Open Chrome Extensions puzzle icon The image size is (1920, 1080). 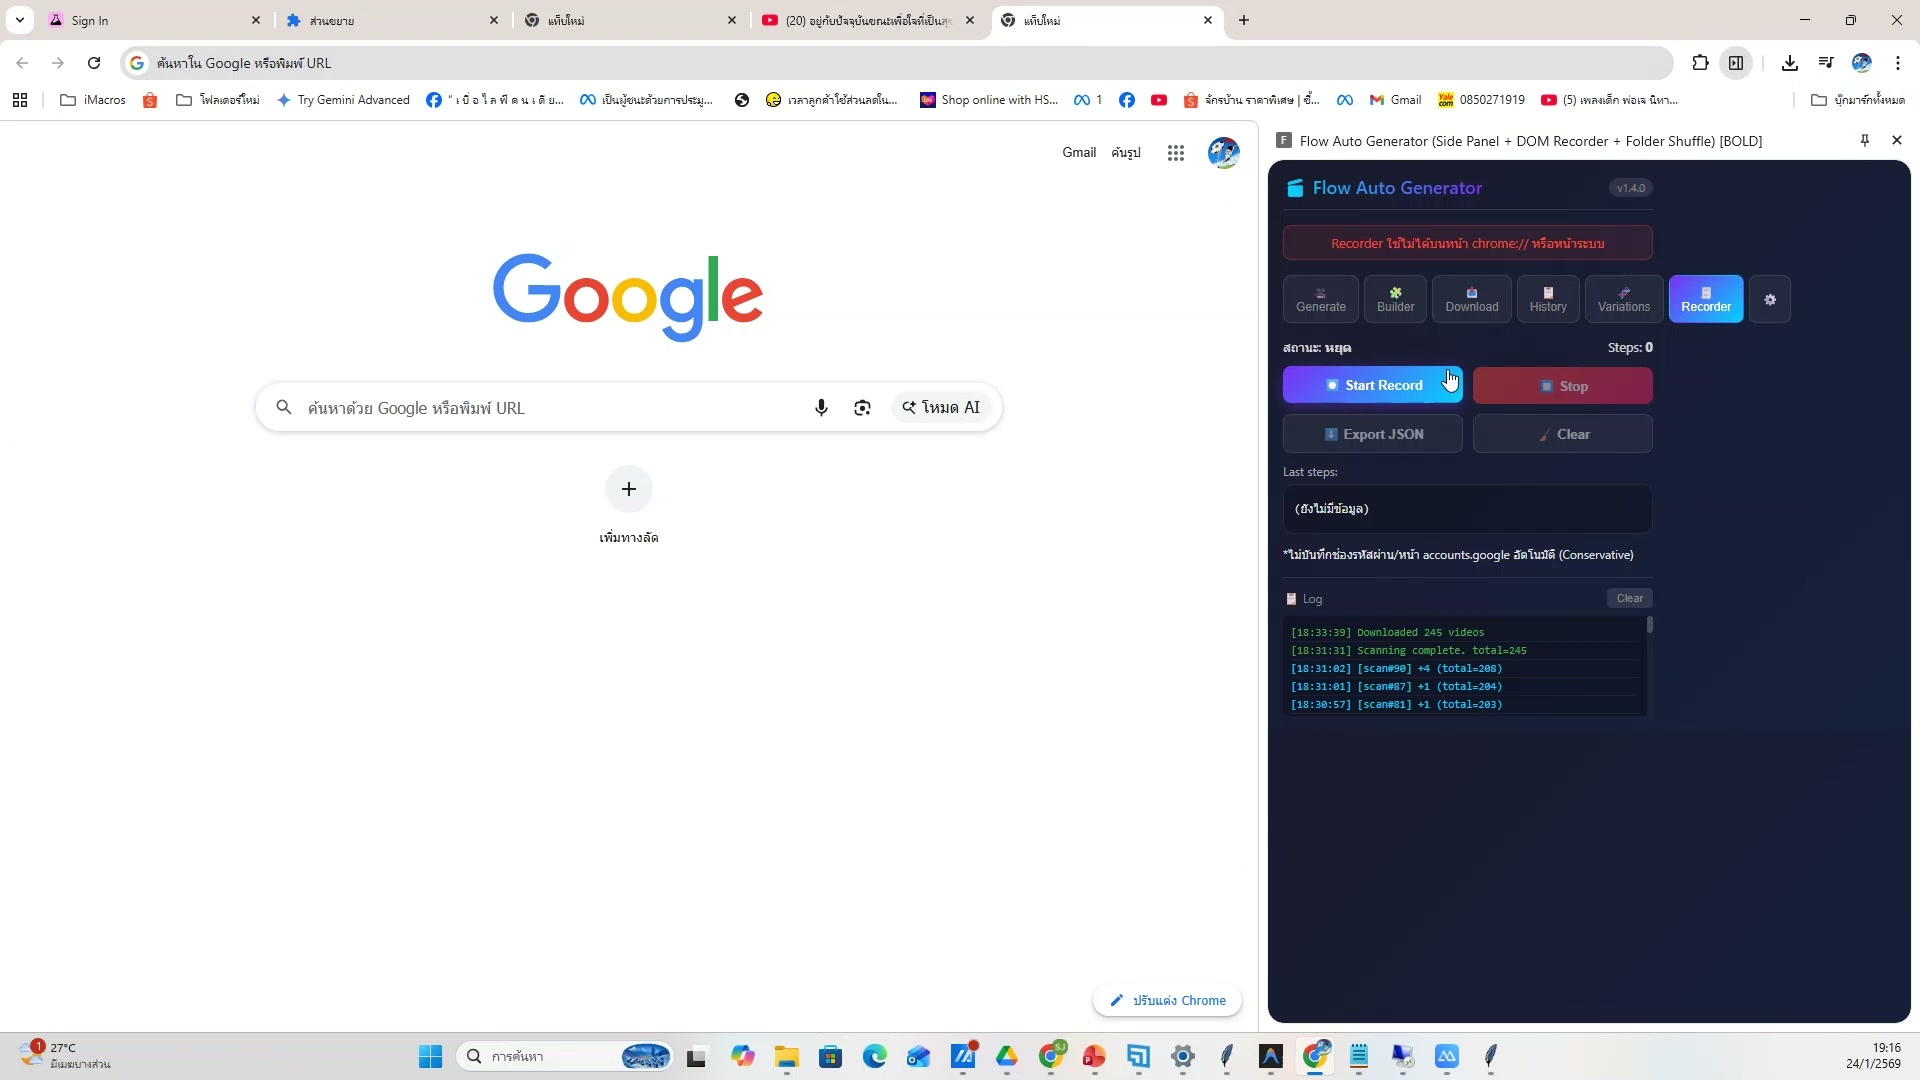tap(1700, 63)
